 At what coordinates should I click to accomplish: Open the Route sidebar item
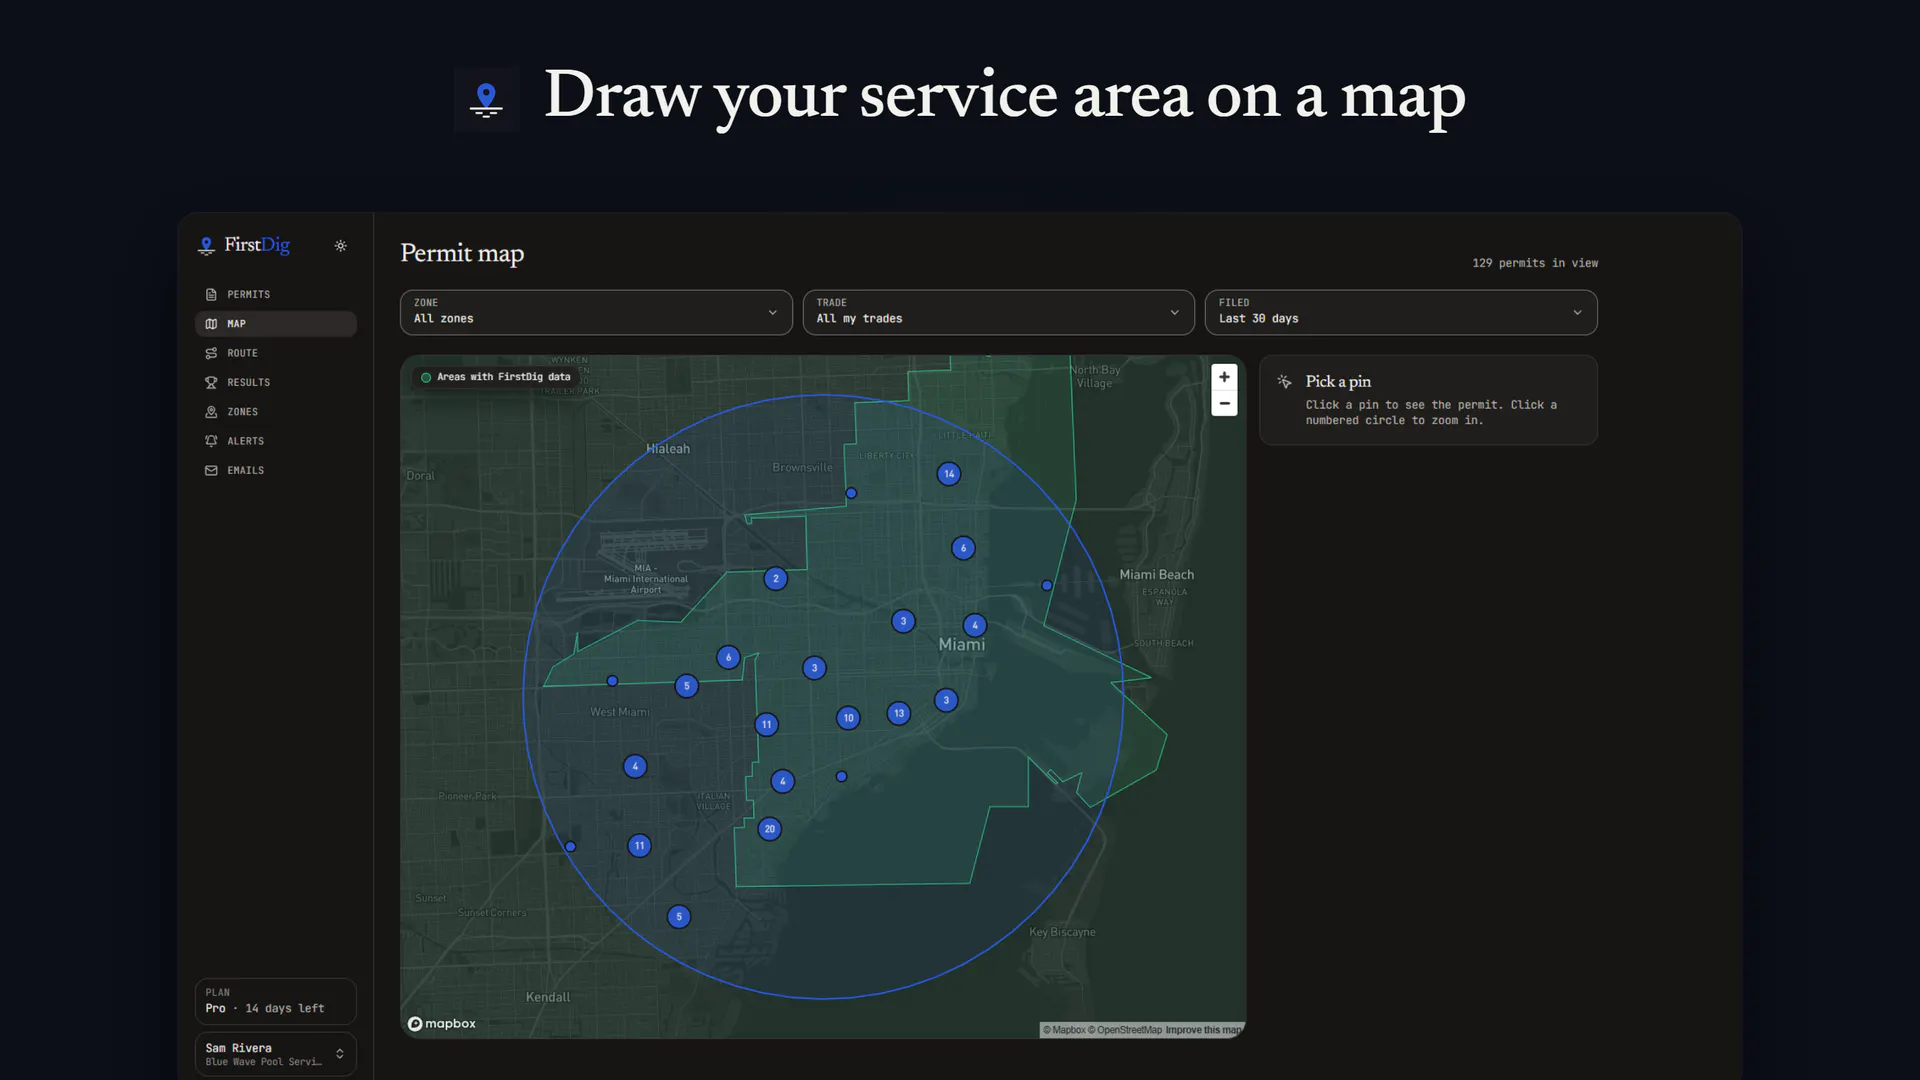(275, 353)
